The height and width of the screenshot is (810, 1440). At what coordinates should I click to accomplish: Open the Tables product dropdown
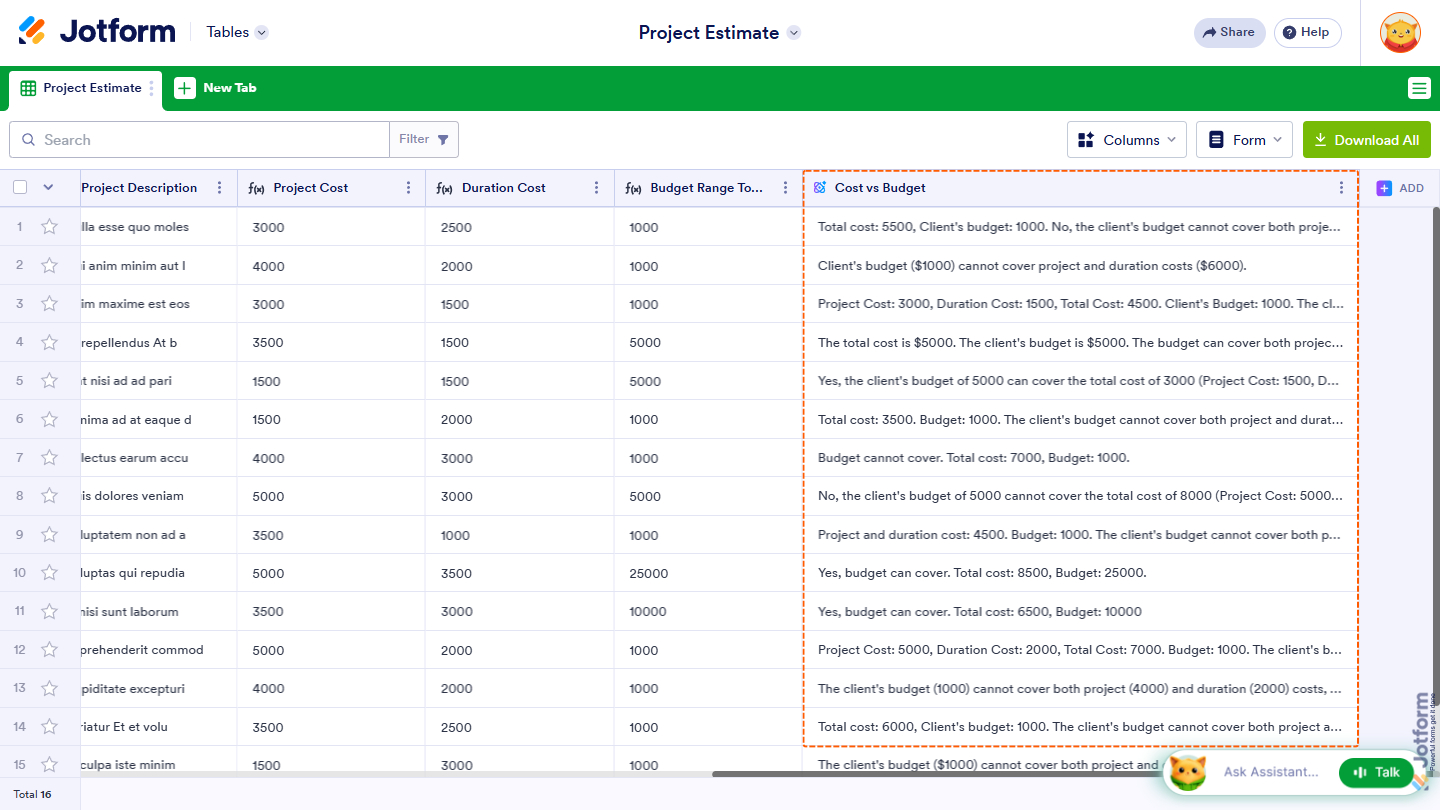click(x=237, y=32)
